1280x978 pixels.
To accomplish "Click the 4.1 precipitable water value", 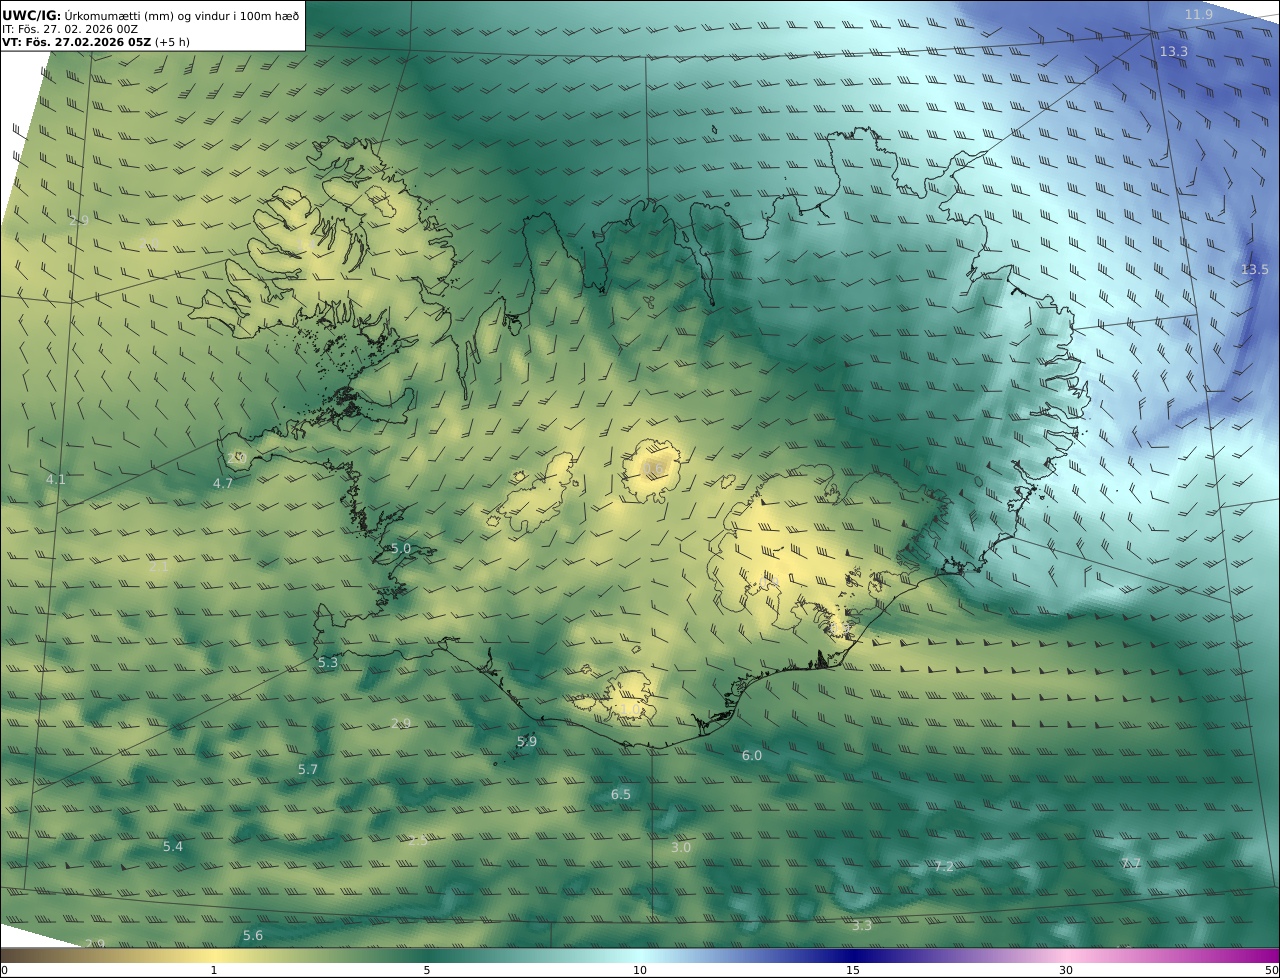I will (56, 479).
